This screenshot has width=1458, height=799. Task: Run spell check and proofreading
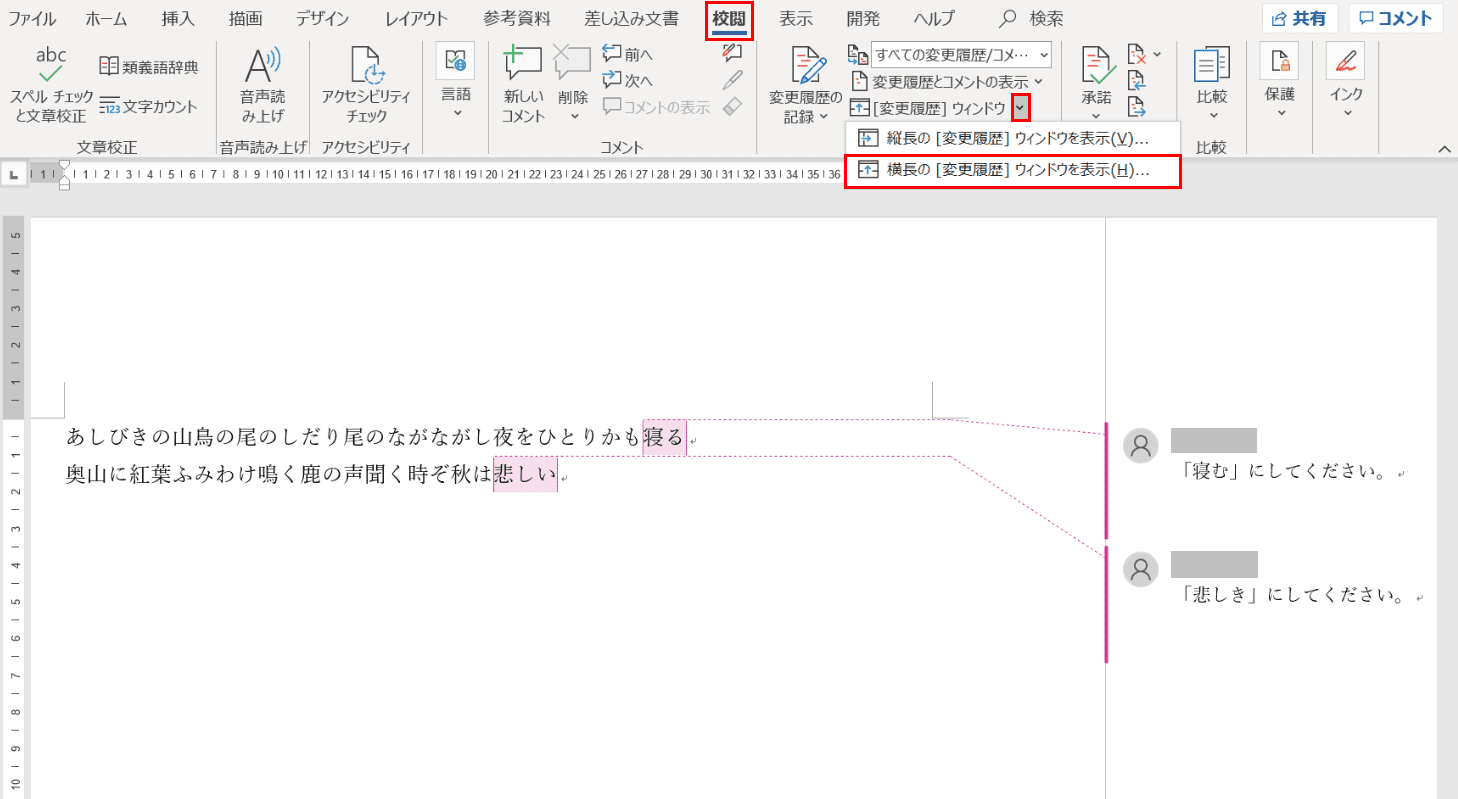coord(51,86)
